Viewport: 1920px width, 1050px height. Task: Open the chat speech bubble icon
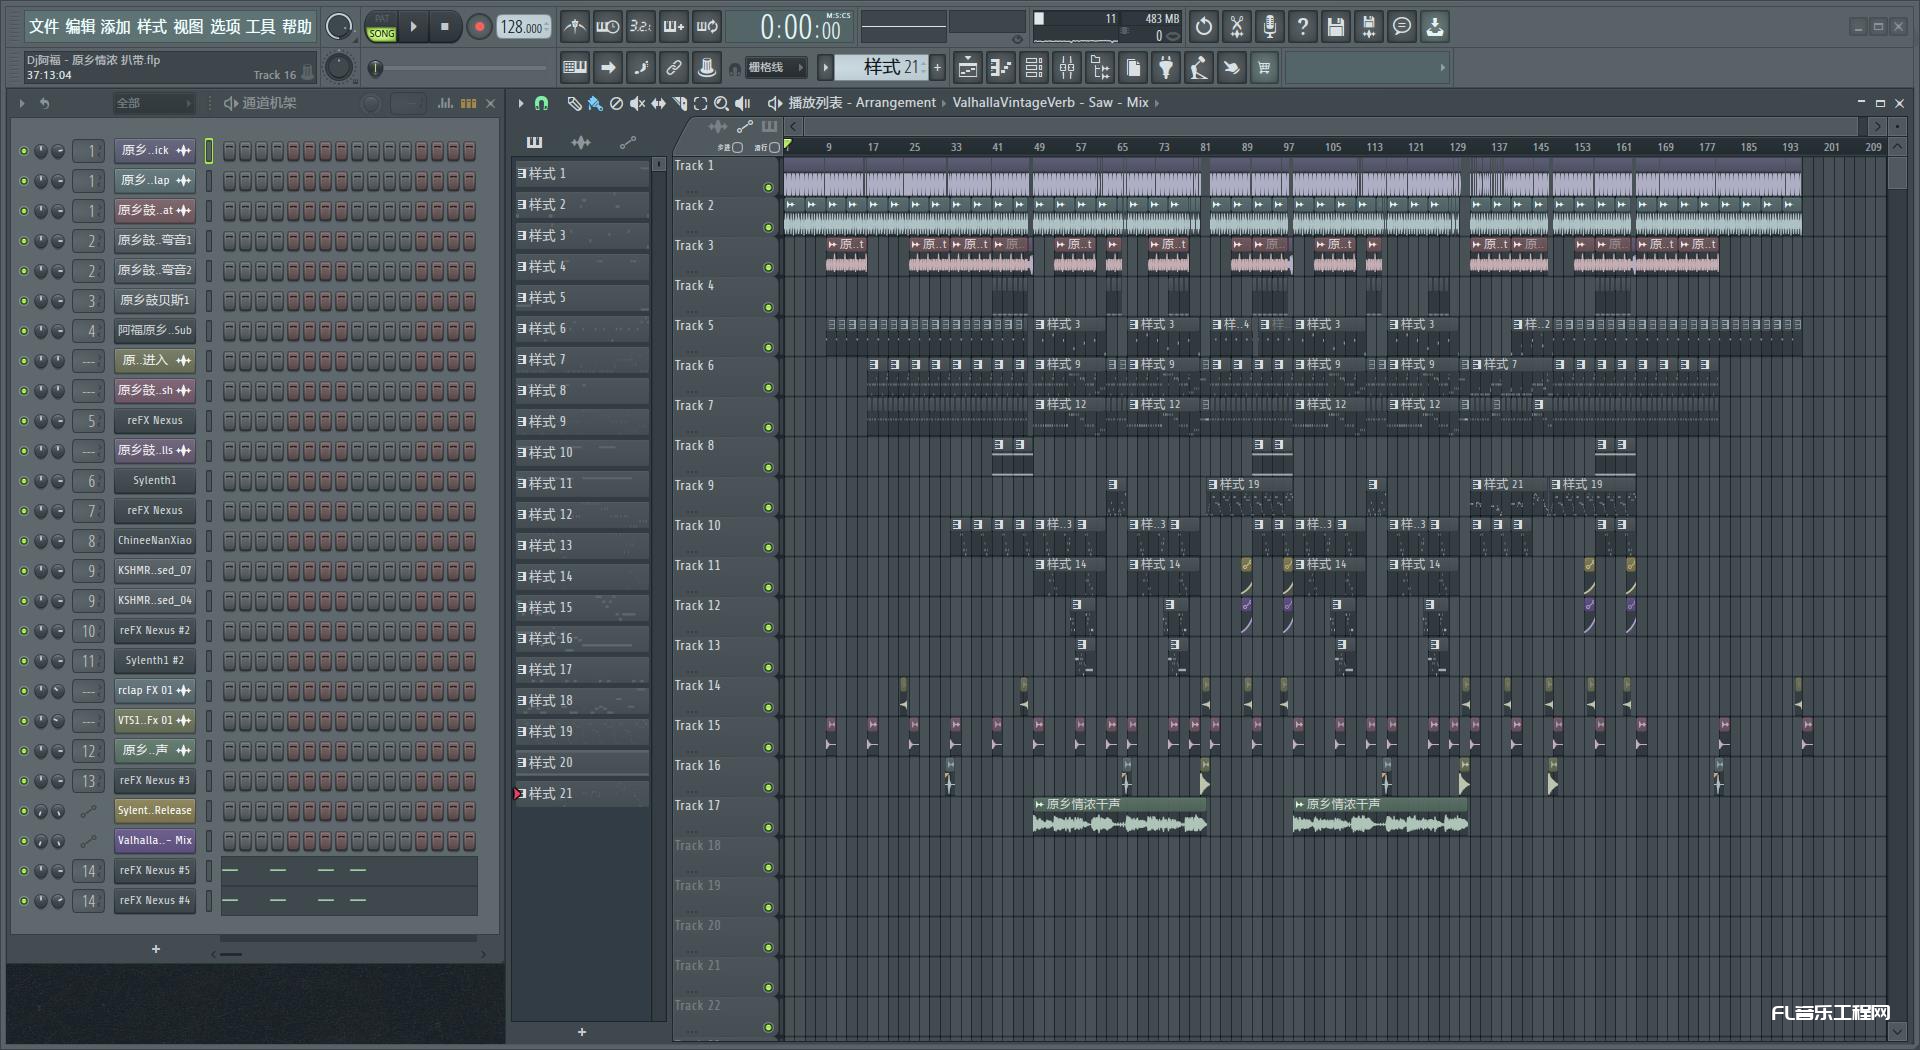click(1402, 27)
